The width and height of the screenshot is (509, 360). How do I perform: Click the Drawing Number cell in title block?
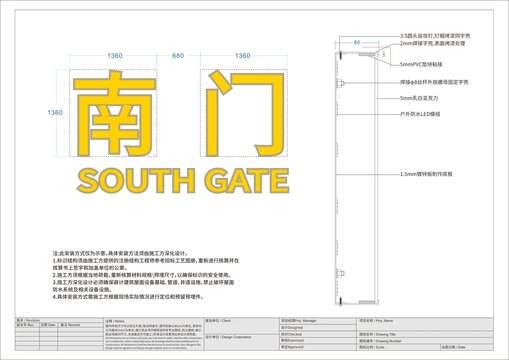425,341
